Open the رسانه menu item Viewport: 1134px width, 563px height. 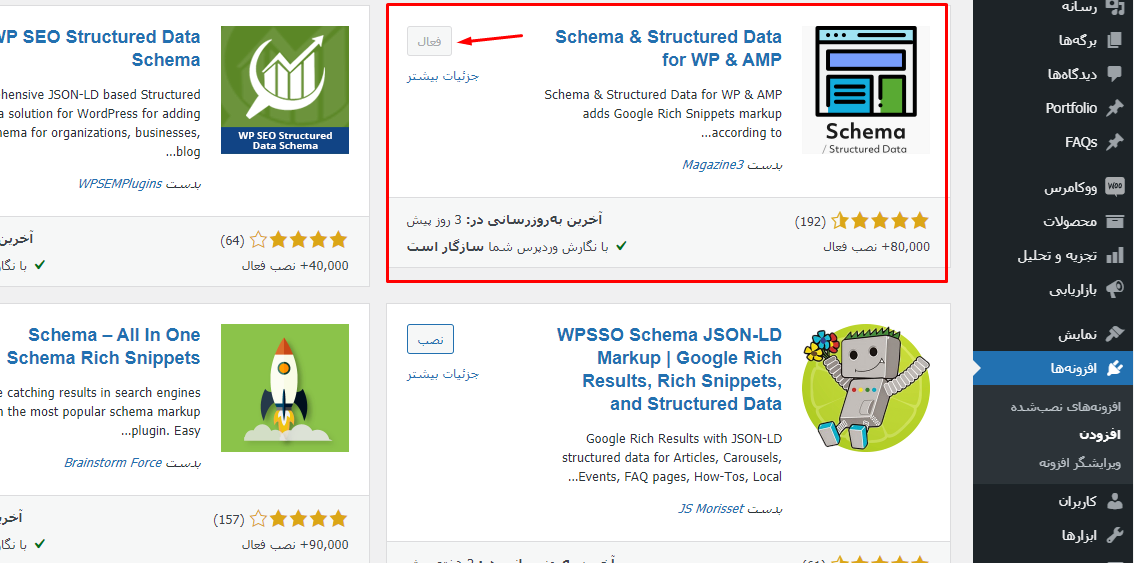1053,7
